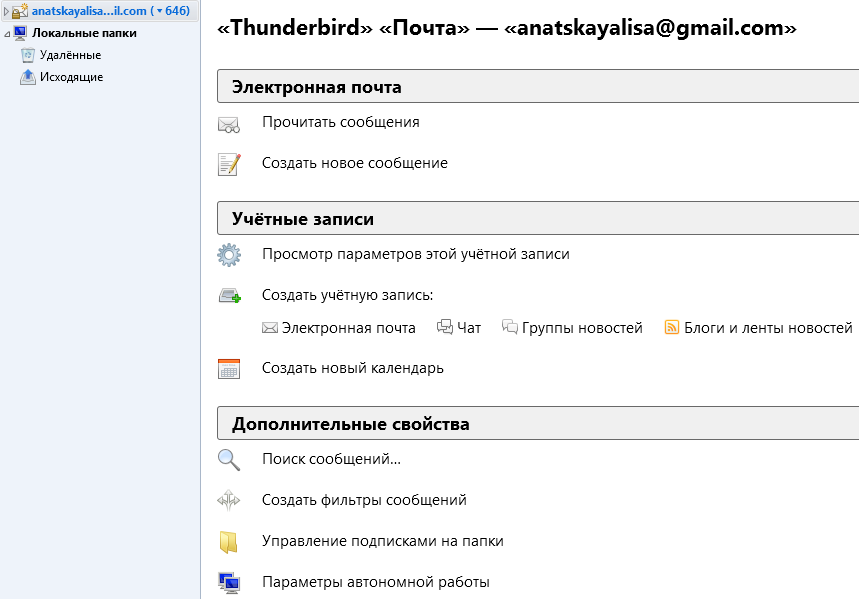The height and width of the screenshot is (599, 859).
Task: Click the folder subscriptions folder icon
Action: [228, 542]
